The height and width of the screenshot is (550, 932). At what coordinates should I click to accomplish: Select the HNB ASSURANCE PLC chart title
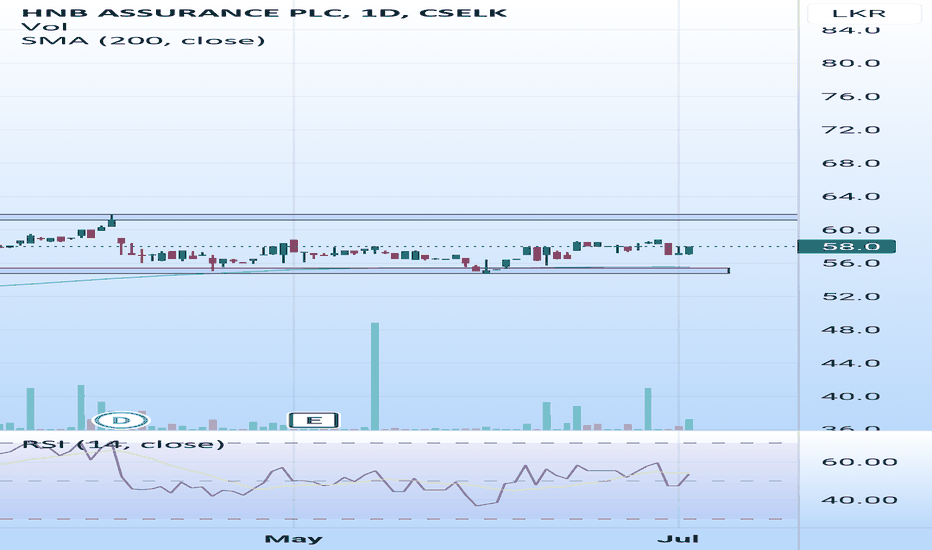click(264, 12)
